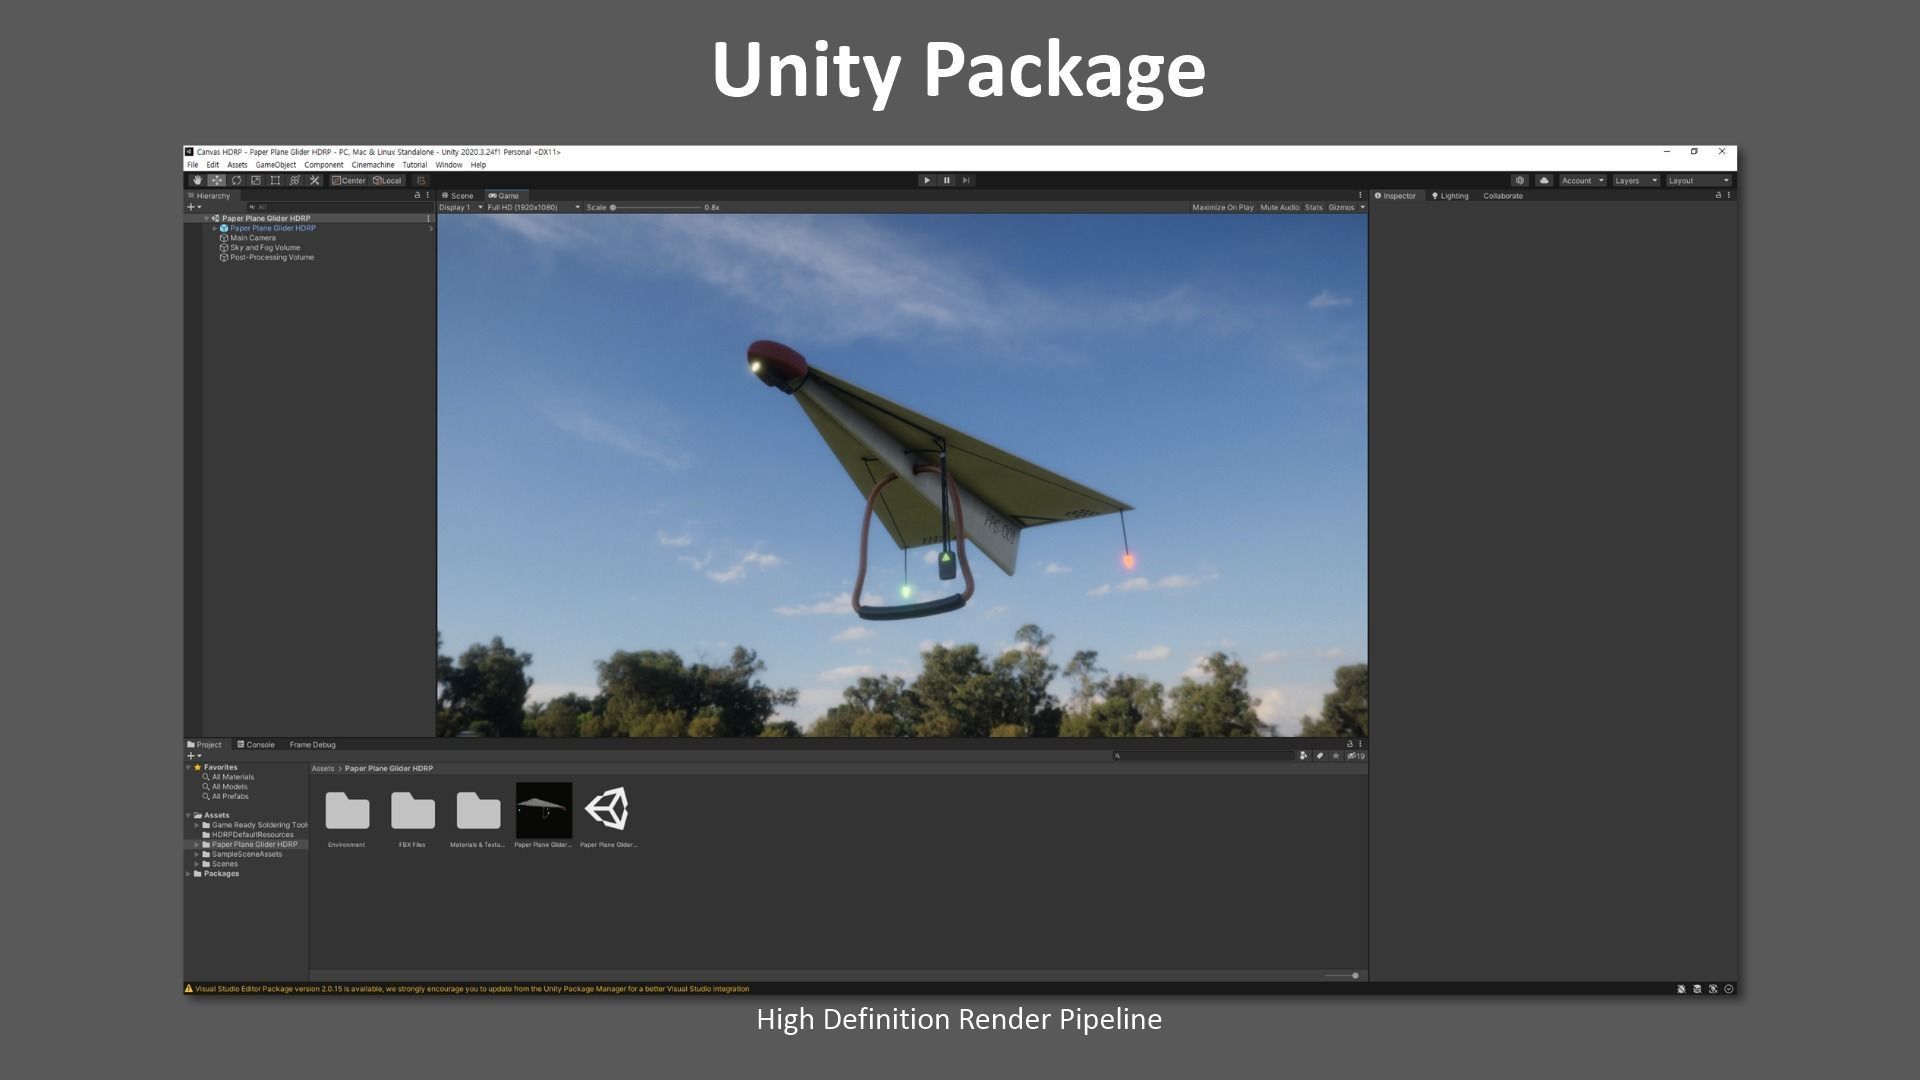Open Gizmos dropdown arrow

pyautogui.click(x=1362, y=207)
